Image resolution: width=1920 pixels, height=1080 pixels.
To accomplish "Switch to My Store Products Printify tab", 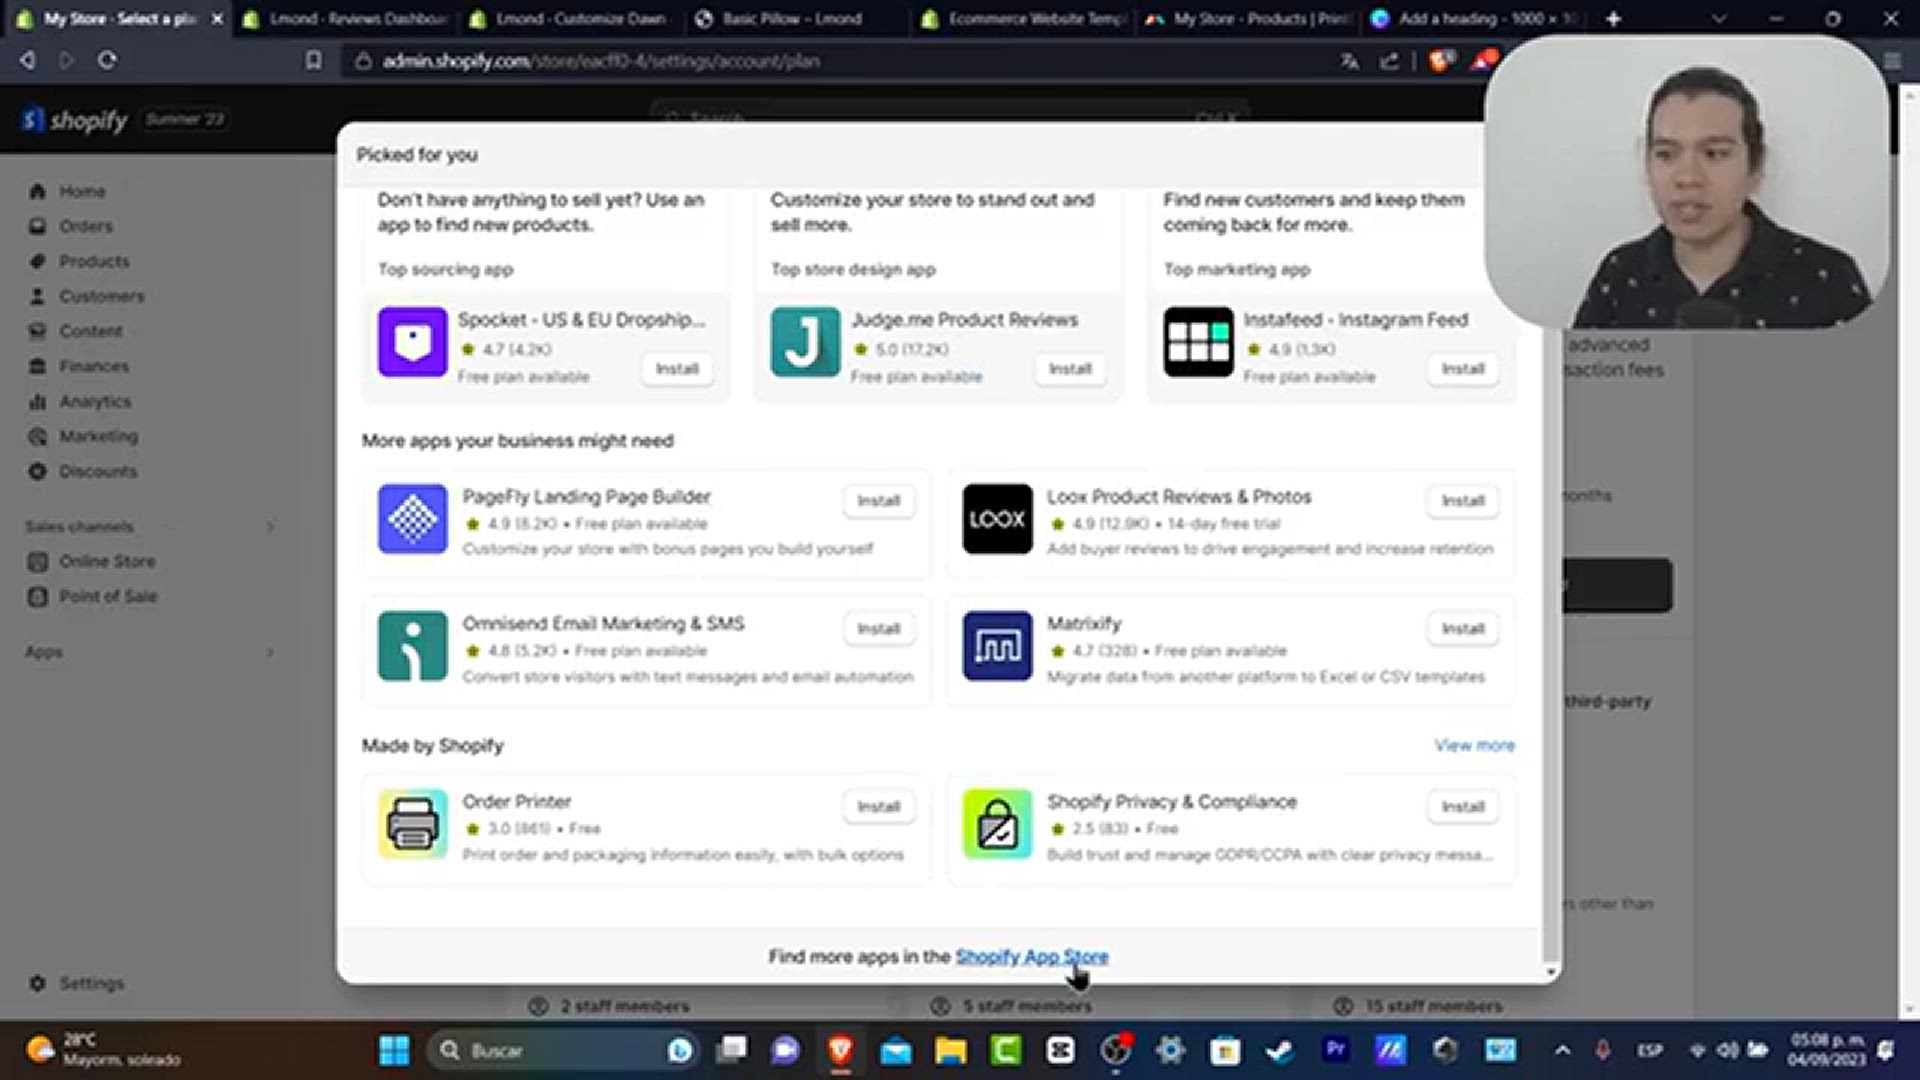I will click(x=1248, y=19).
